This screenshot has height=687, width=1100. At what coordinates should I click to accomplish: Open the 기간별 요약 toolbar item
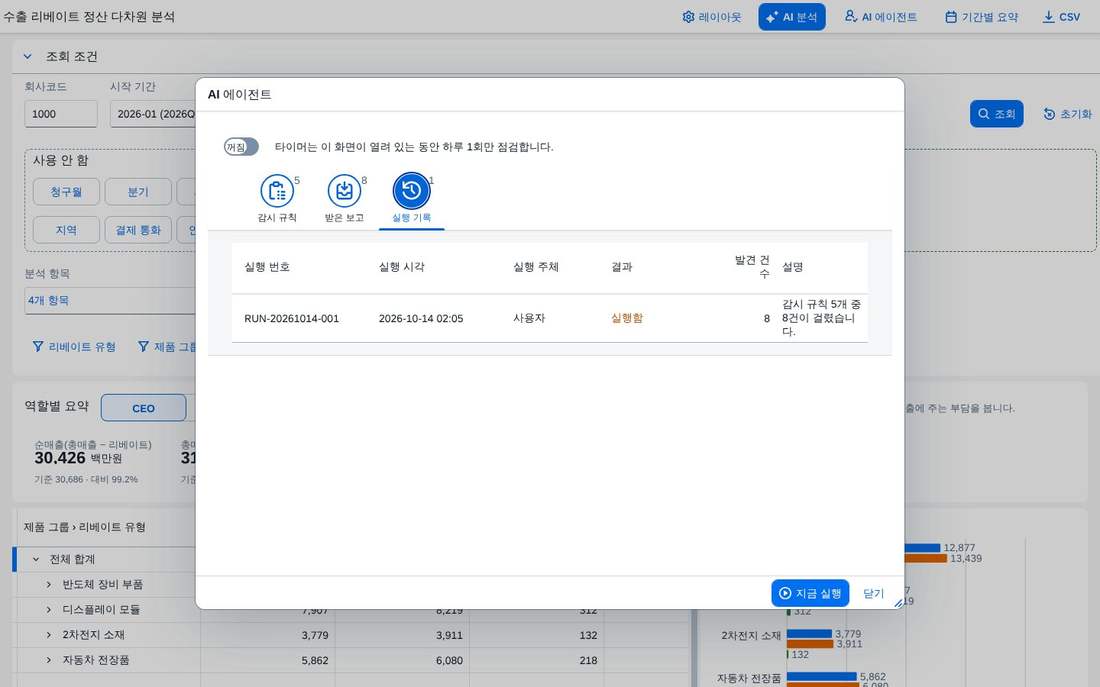(981, 17)
